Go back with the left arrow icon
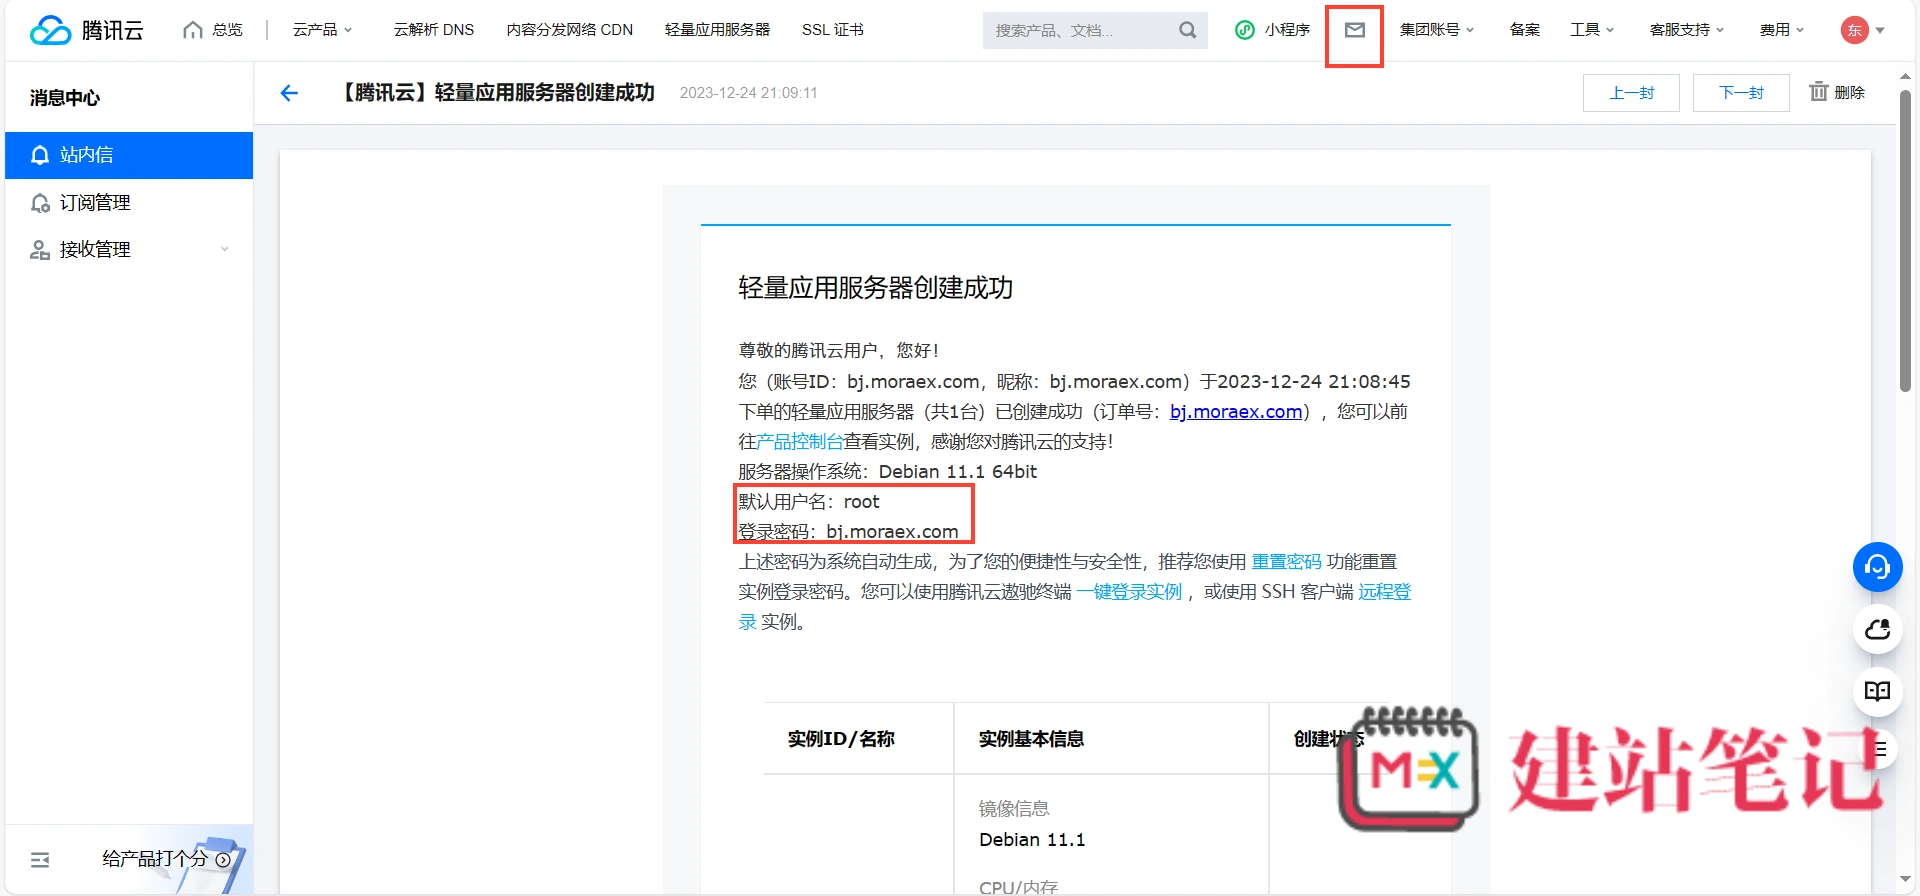 coord(289,93)
